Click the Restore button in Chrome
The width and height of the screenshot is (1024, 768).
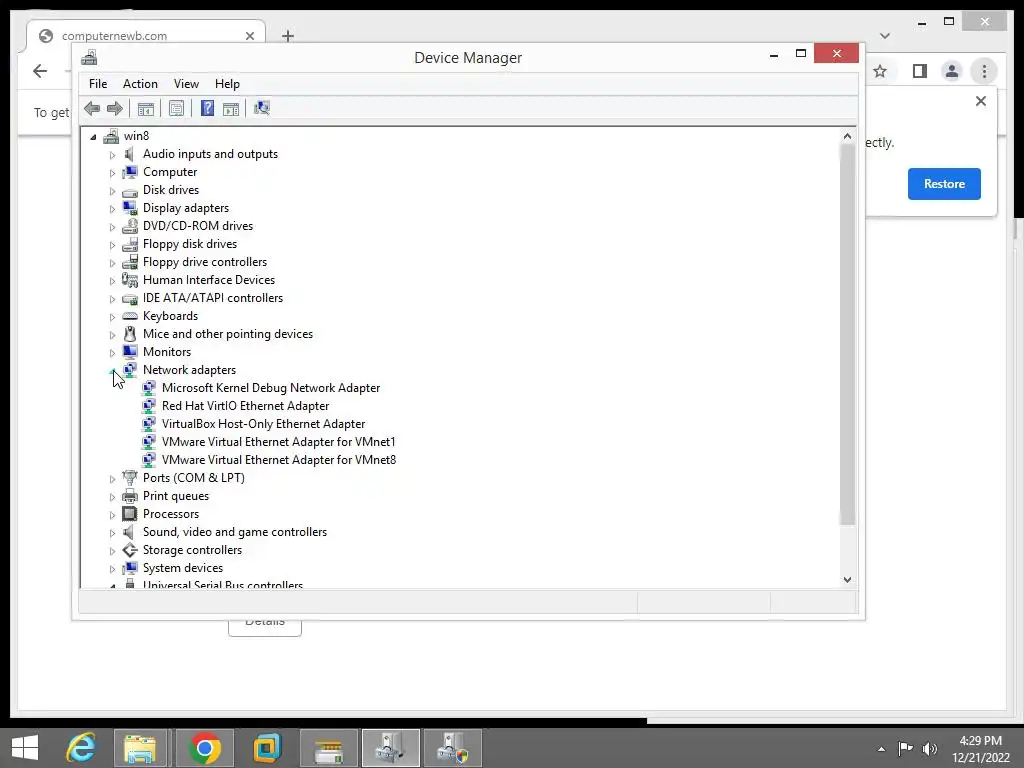click(944, 184)
